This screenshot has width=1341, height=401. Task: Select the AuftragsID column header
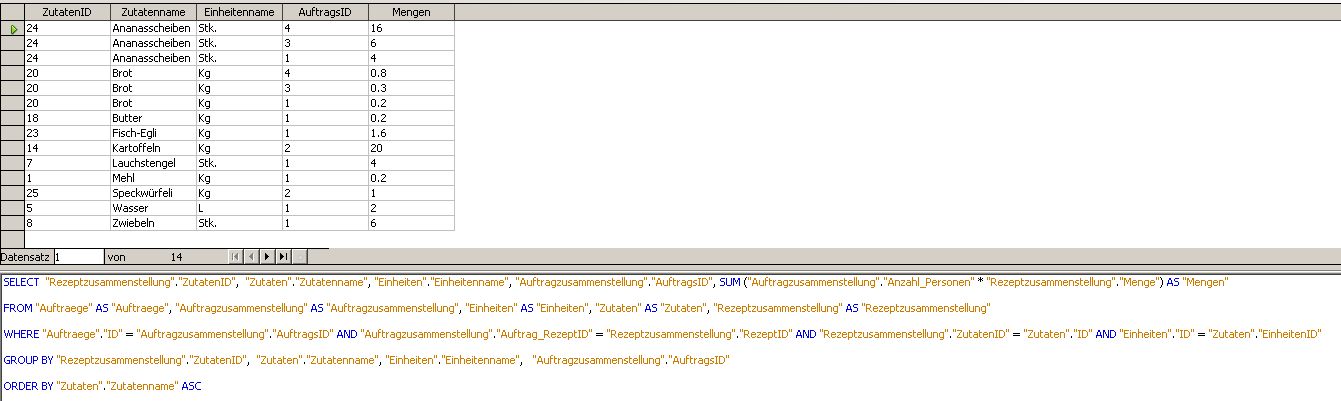(x=324, y=11)
